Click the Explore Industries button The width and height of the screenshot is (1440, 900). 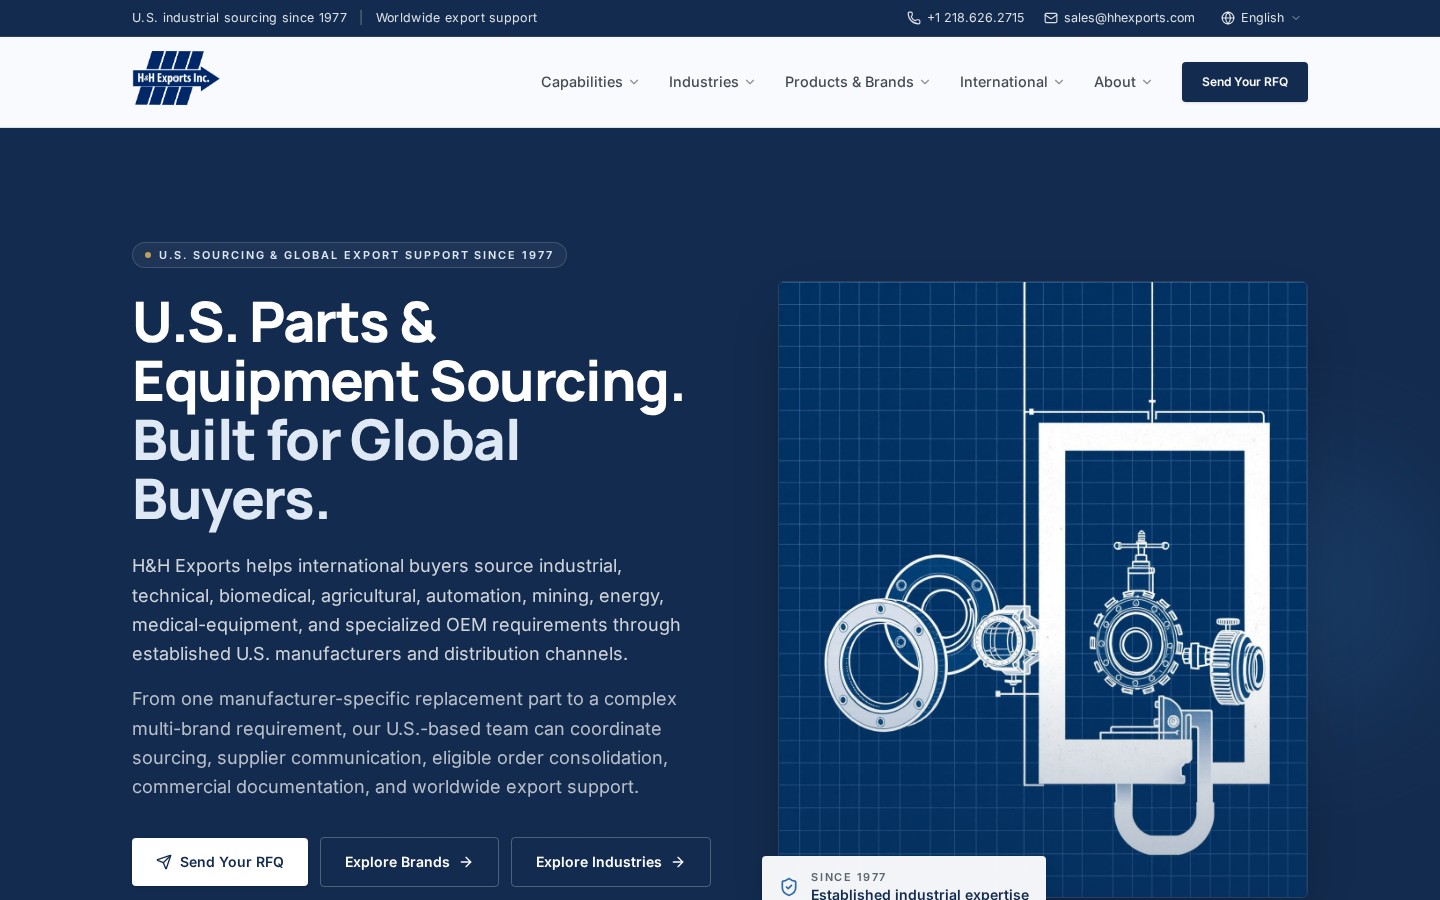(611, 862)
